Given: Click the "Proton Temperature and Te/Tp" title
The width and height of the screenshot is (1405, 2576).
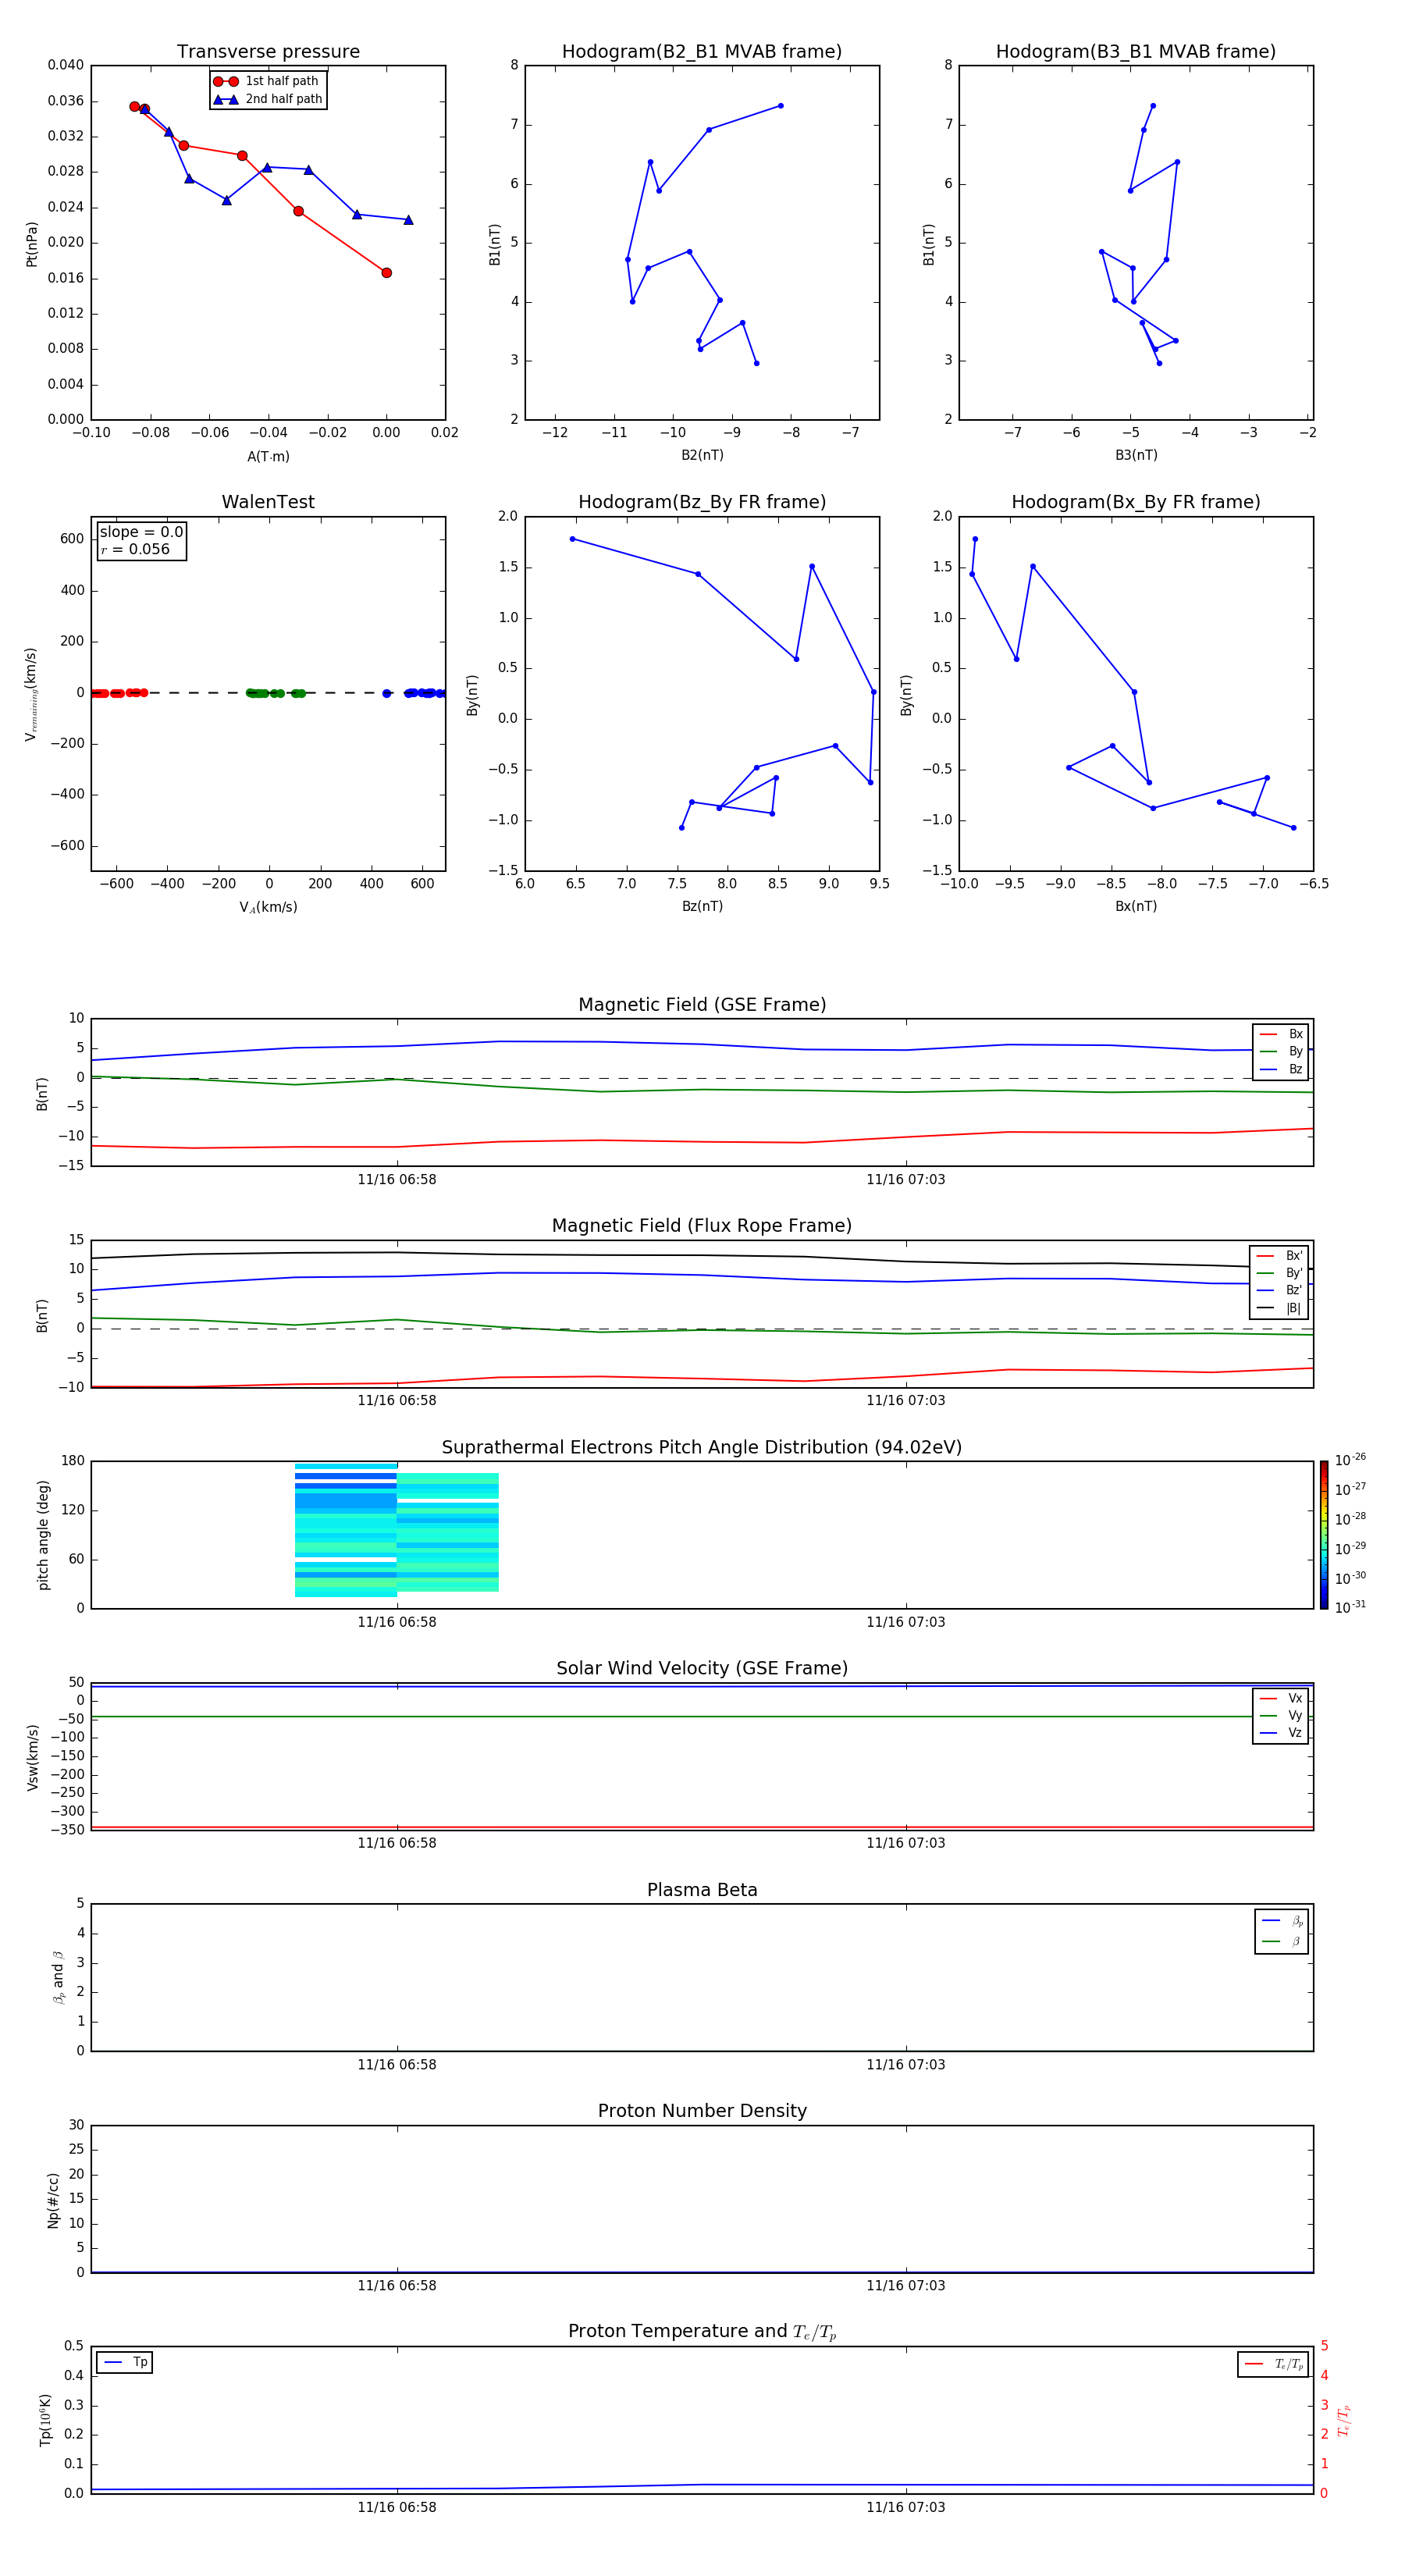Looking at the screenshot, I should click(x=702, y=2332).
